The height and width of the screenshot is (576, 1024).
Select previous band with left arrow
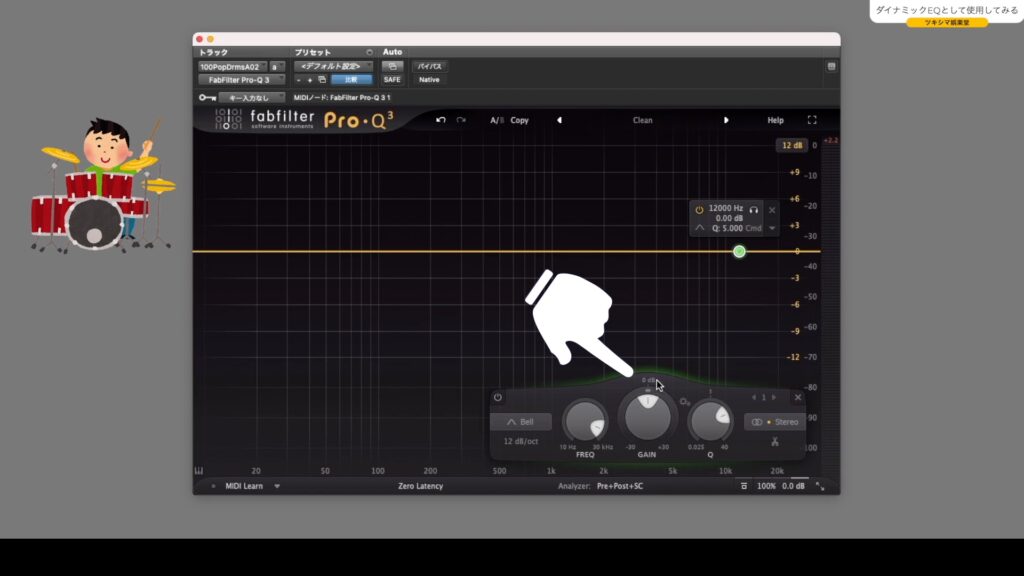pyautogui.click(x=754, y=397)
